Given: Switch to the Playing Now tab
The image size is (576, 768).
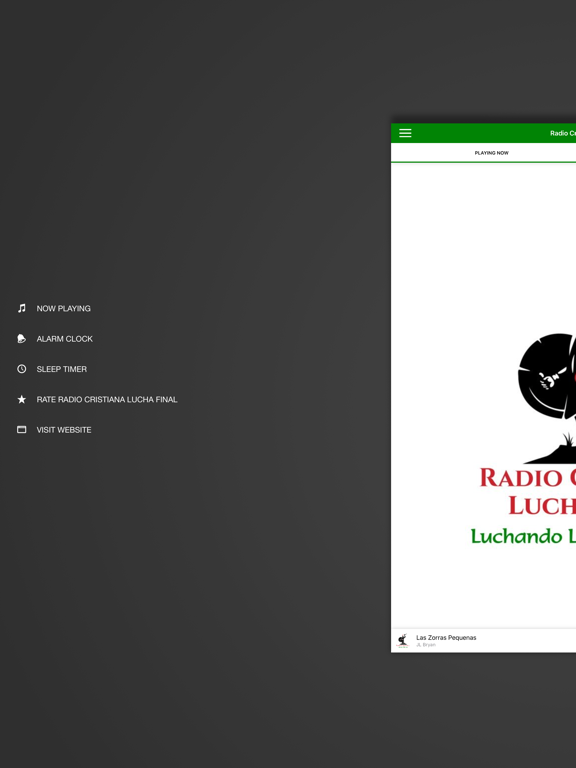Looking at the screenshot, I should click(491, 153).
